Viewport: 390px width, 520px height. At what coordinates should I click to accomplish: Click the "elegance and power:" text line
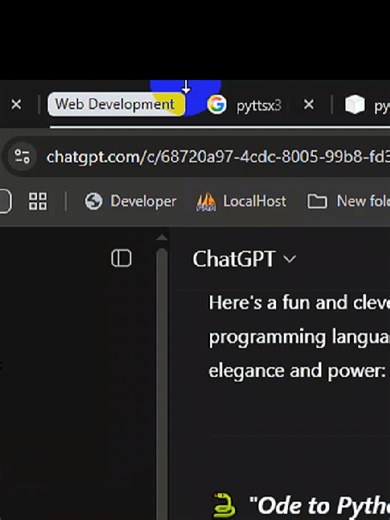(x=297, y=371)
